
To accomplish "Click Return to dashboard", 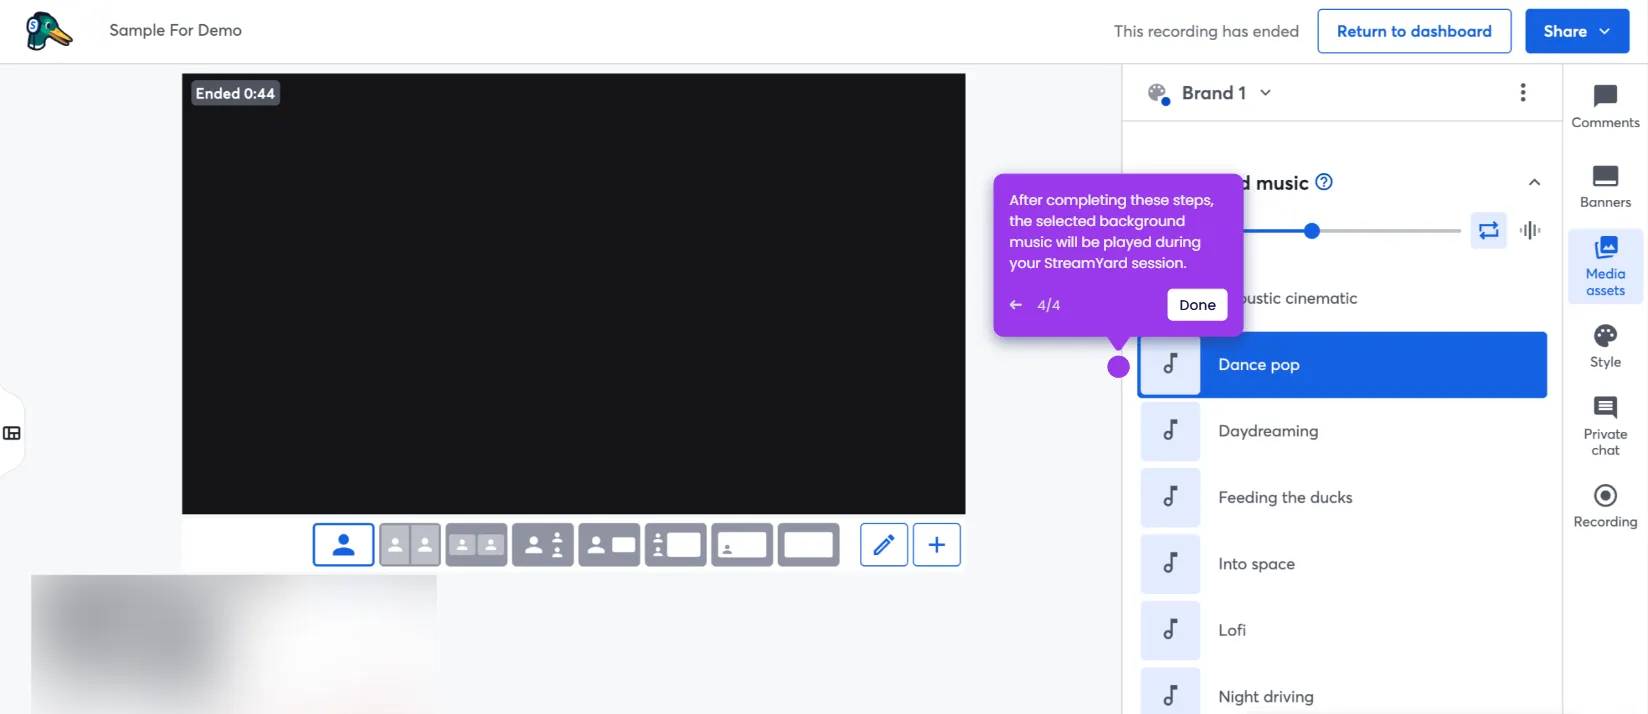I will (x=1414, y=31).
